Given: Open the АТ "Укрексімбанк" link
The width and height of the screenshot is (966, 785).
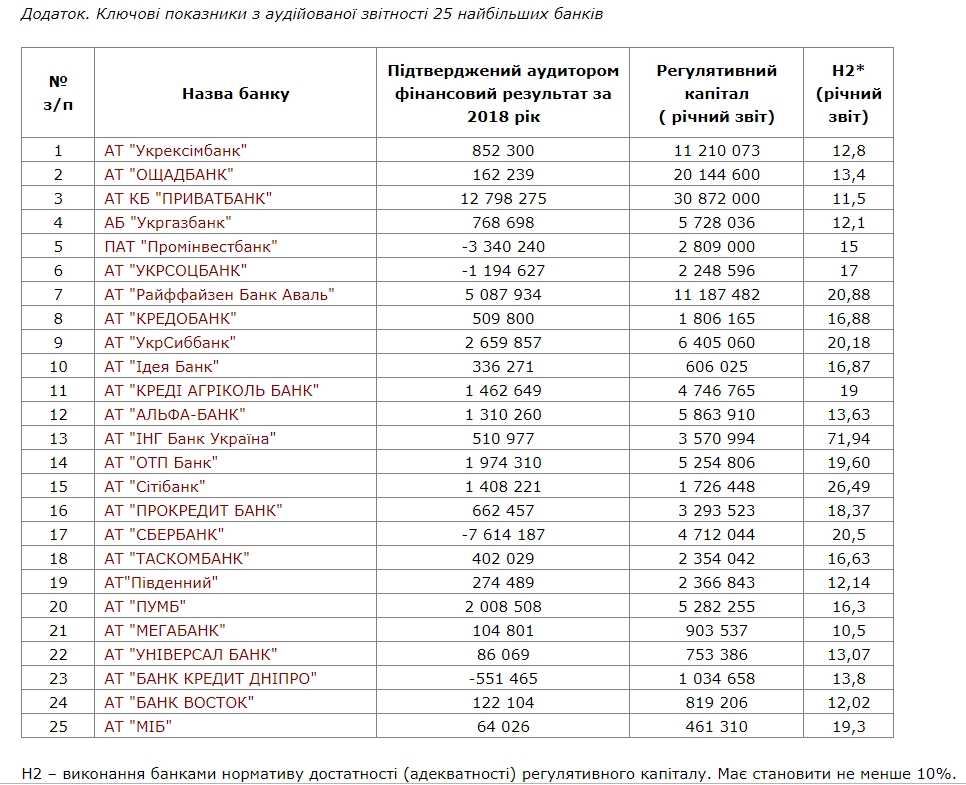Looking at the screenshot, I should [175, 151].
